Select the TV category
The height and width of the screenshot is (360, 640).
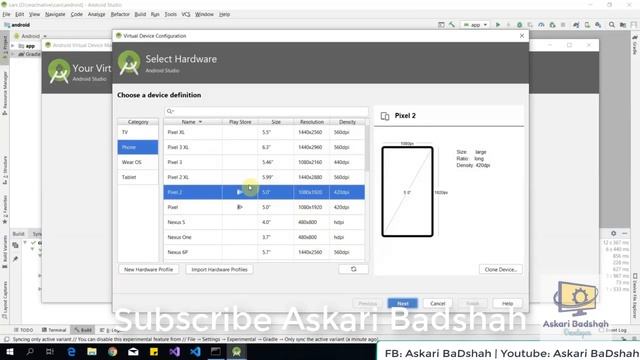(138, 132)
